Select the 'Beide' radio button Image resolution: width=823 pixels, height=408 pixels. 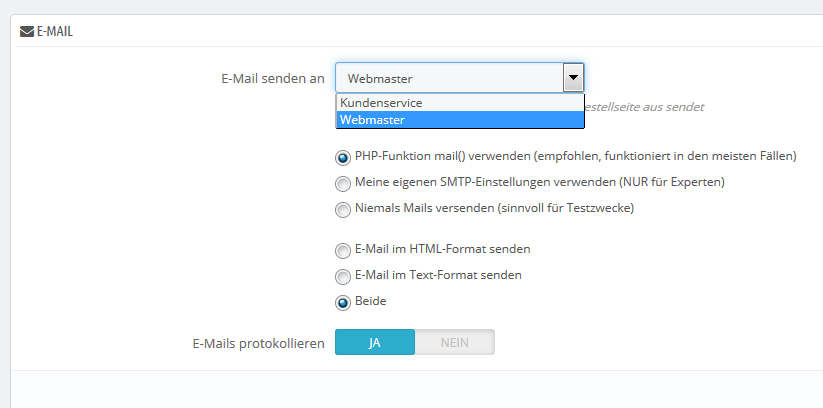point(343,301)
